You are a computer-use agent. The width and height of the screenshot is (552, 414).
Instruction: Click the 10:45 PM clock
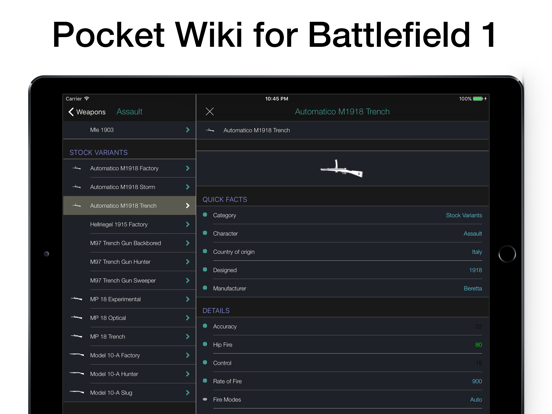point(276,99)
